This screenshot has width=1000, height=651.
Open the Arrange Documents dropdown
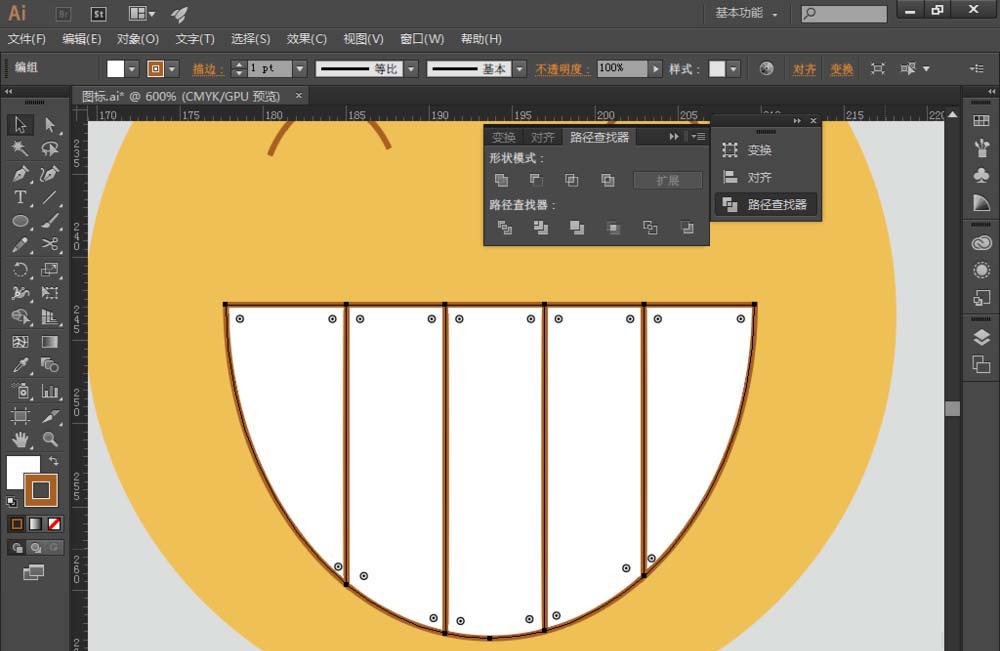142,13
